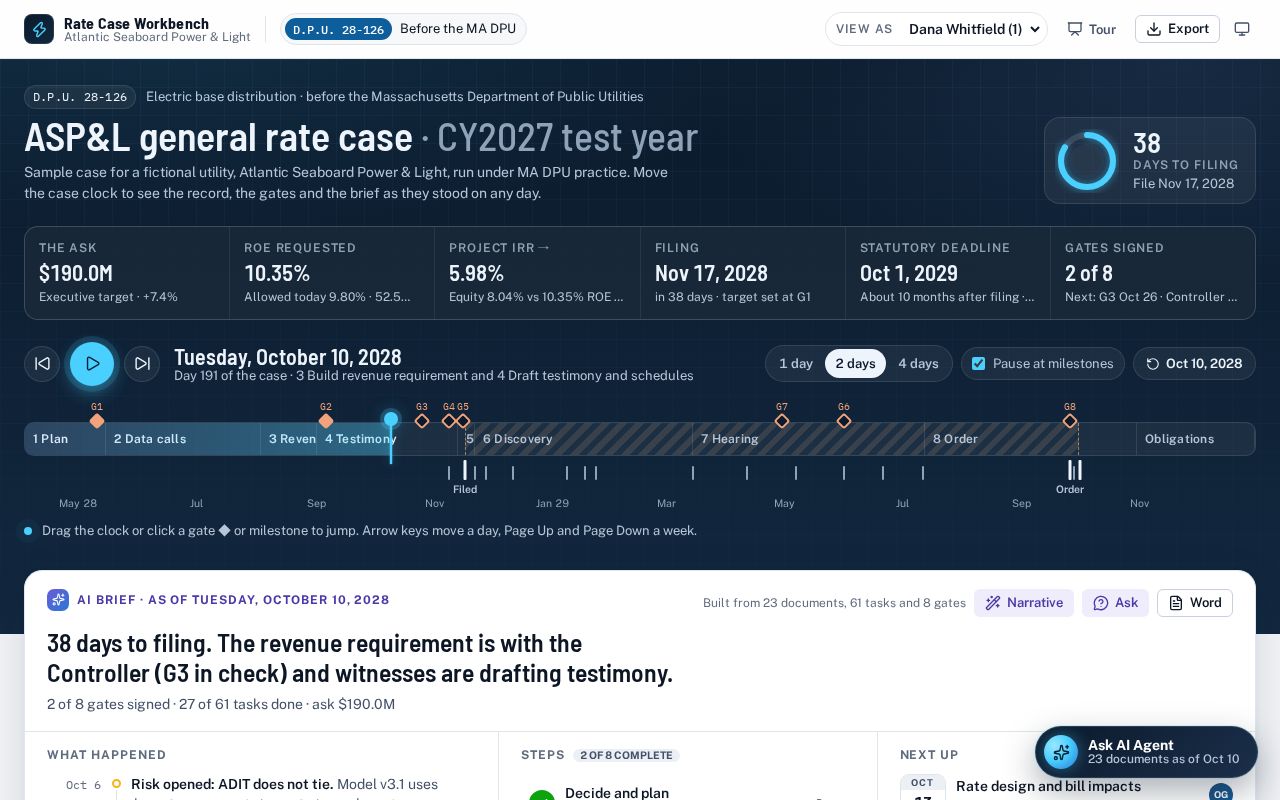Reset the clock to Oct 10, 2028

(x=1194, y=364)
